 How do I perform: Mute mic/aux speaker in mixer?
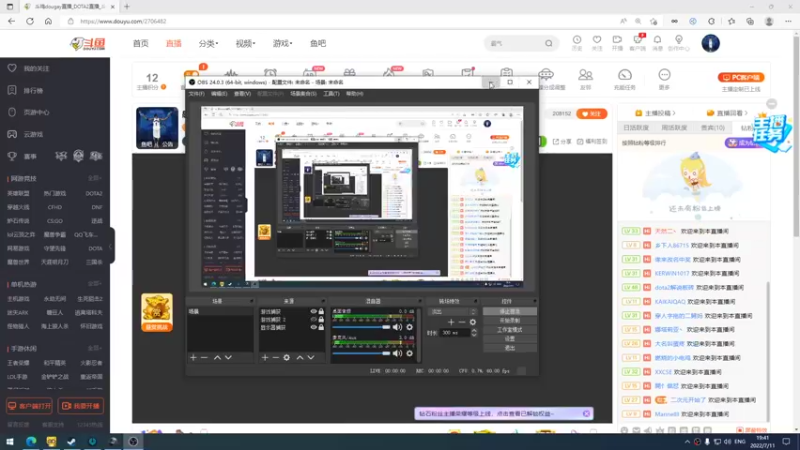(x=397, y=353)
